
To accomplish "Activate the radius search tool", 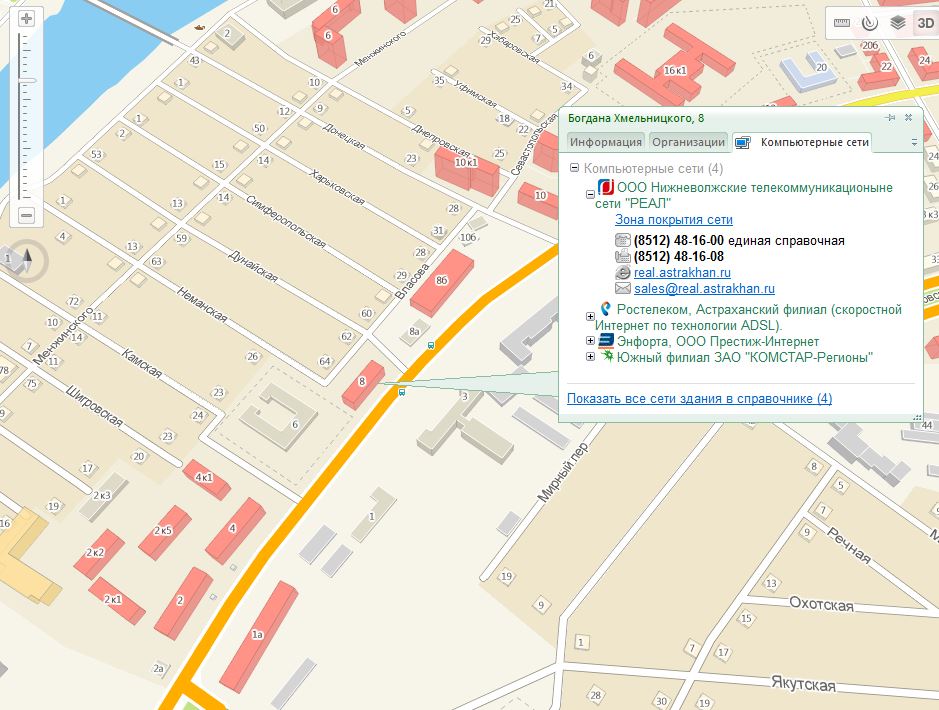I will pyautogui.click(x=870, y=23).
